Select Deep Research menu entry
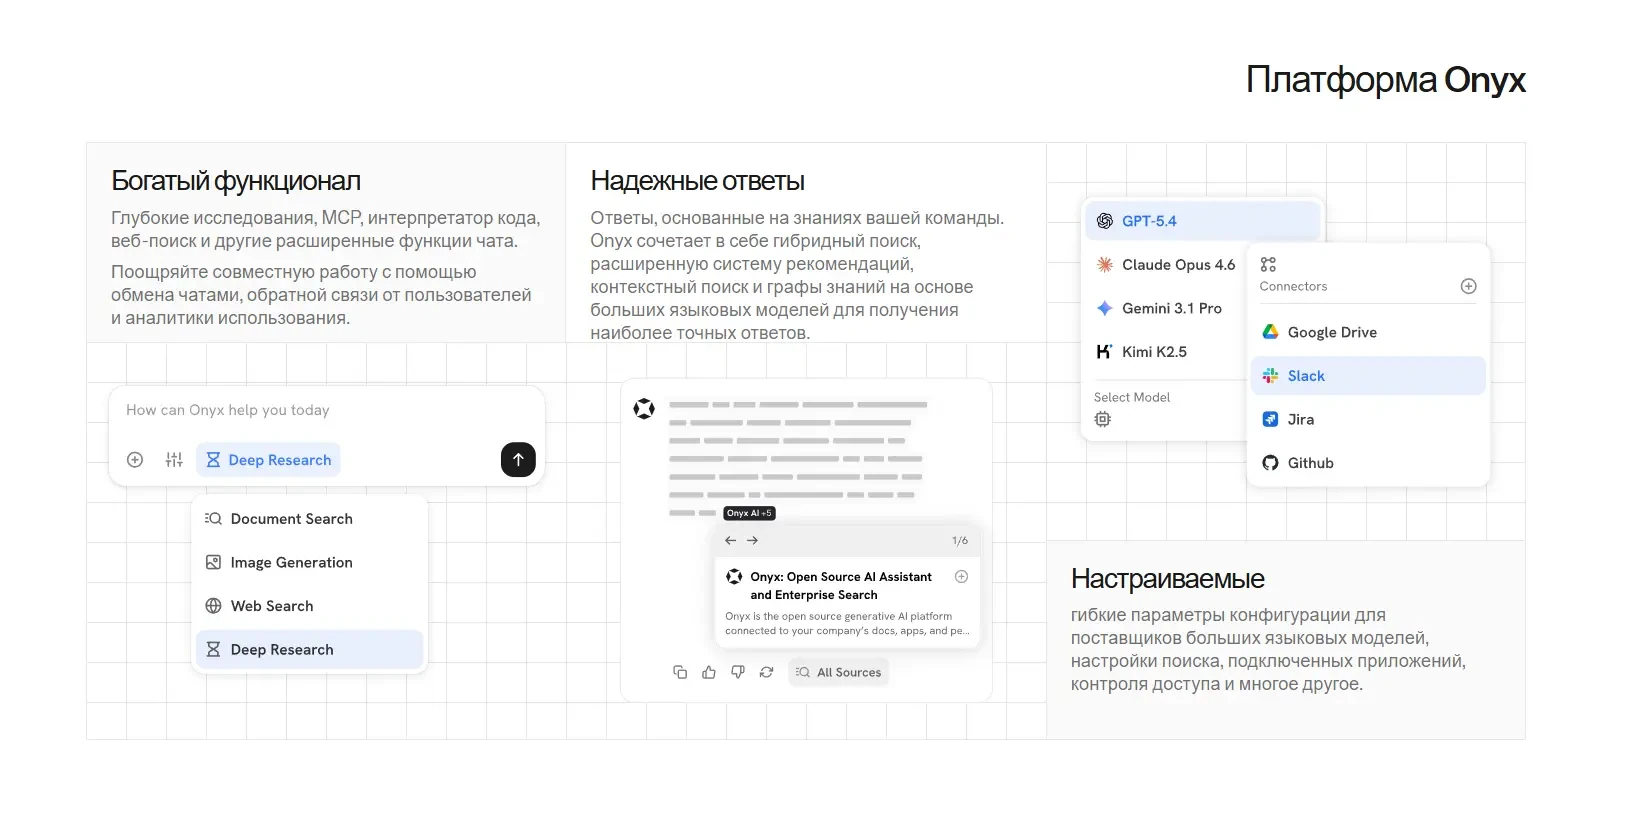Screen dimensions: 1650x825 (310, 650)
